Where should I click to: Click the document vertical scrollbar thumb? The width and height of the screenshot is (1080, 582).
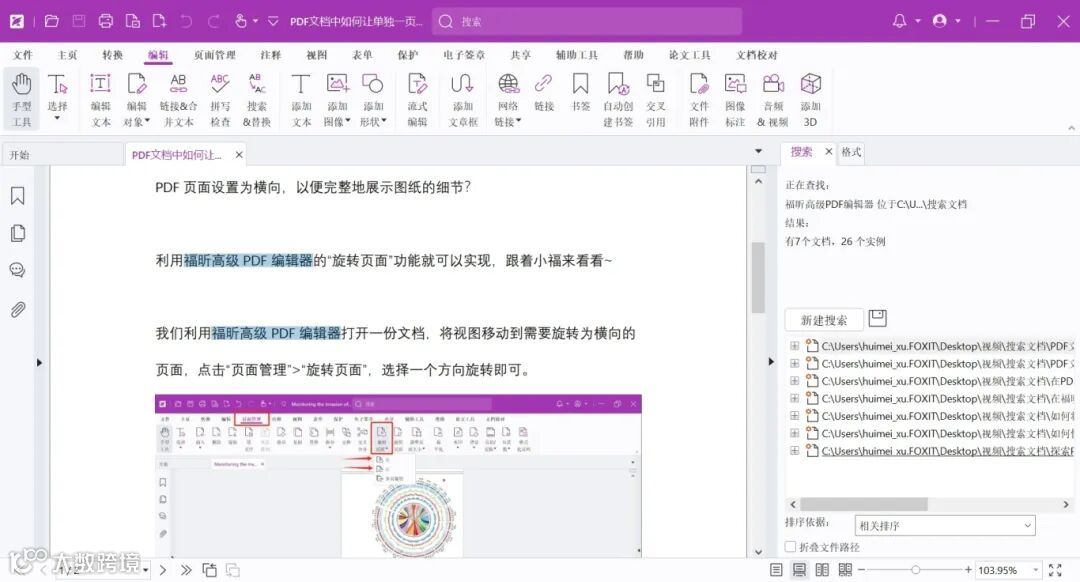[758, 278]
